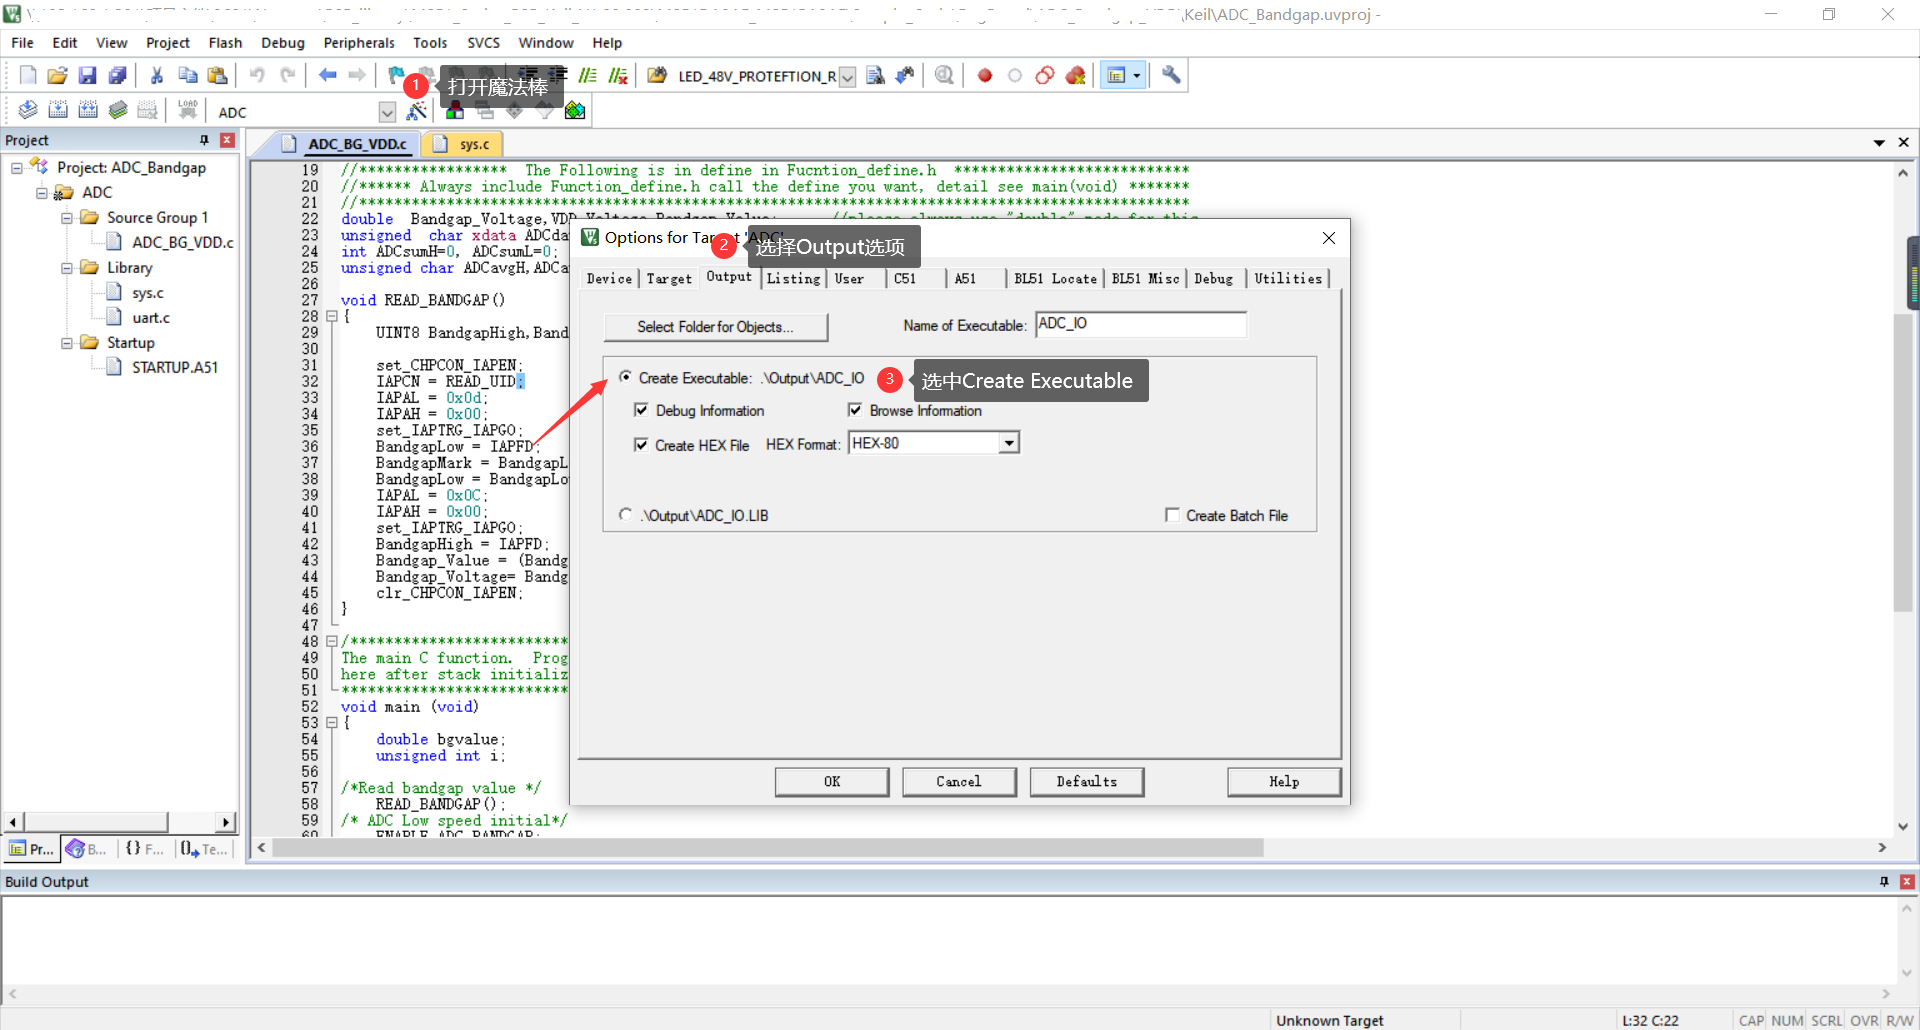Click the Defaults button
The width and height of the screenshot is (1920, 1030).
pyautogui.click(x=1087, y=782)
